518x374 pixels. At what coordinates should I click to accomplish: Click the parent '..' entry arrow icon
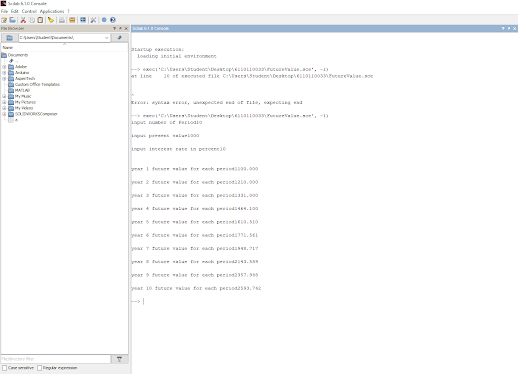coord(11,61)
